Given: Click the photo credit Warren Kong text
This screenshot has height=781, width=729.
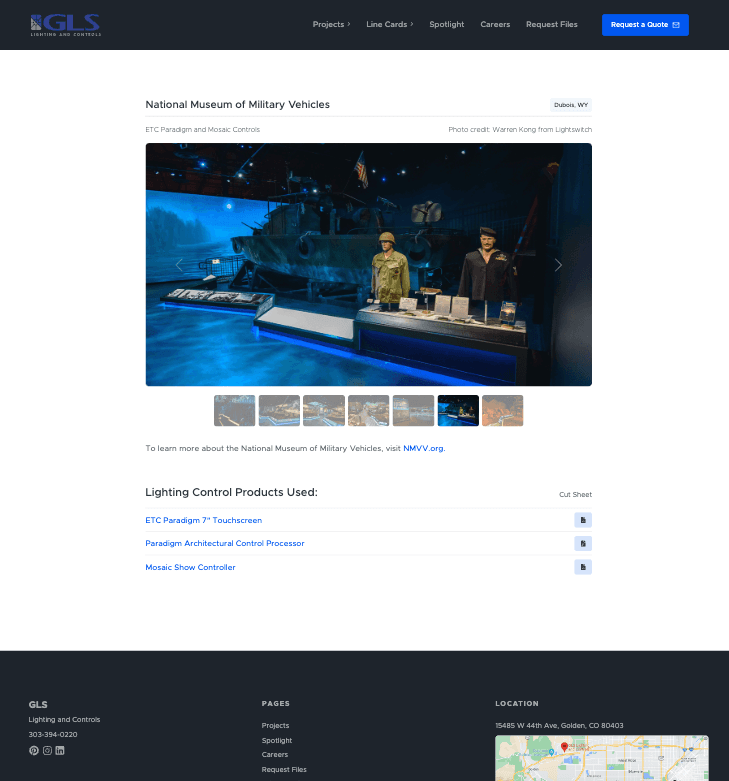Looking at the screenshot, I should point(520,130).
